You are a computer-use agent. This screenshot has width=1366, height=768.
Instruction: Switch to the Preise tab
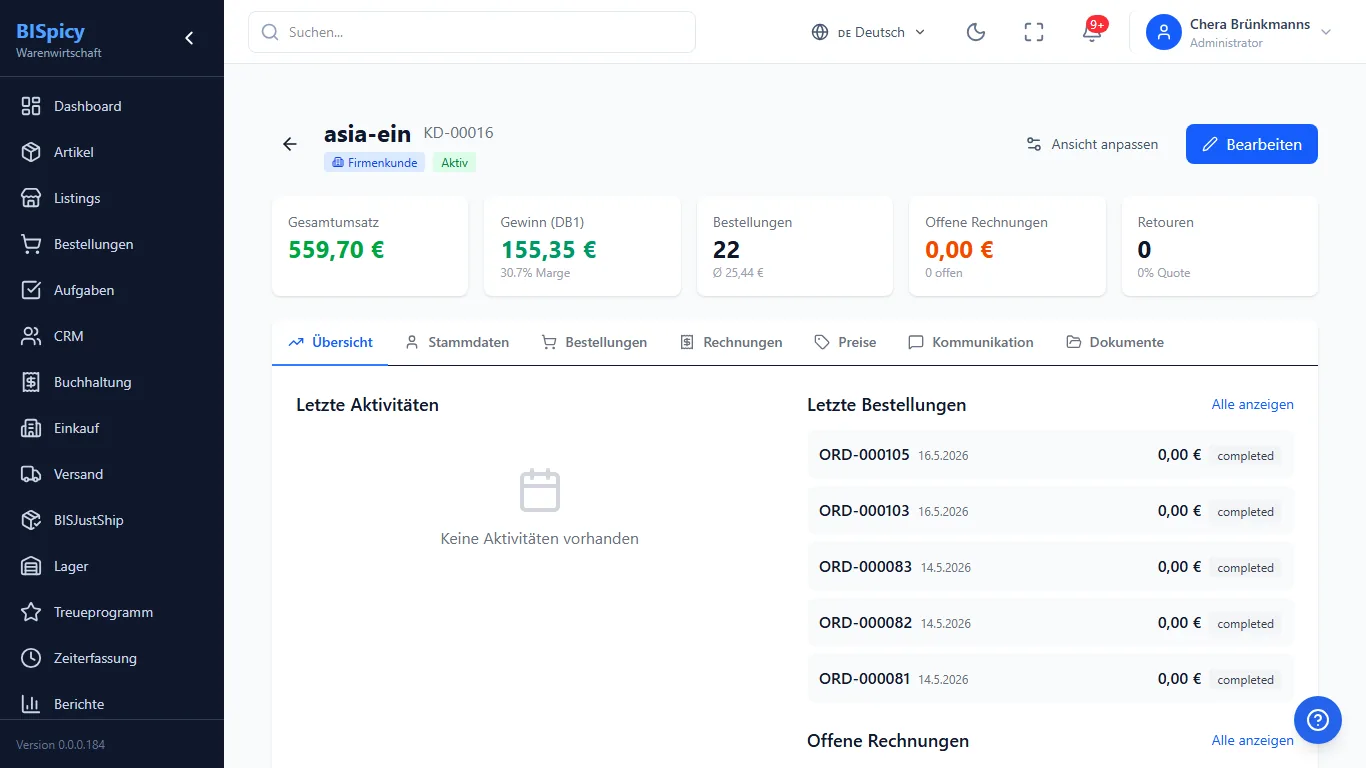(845, 342)
